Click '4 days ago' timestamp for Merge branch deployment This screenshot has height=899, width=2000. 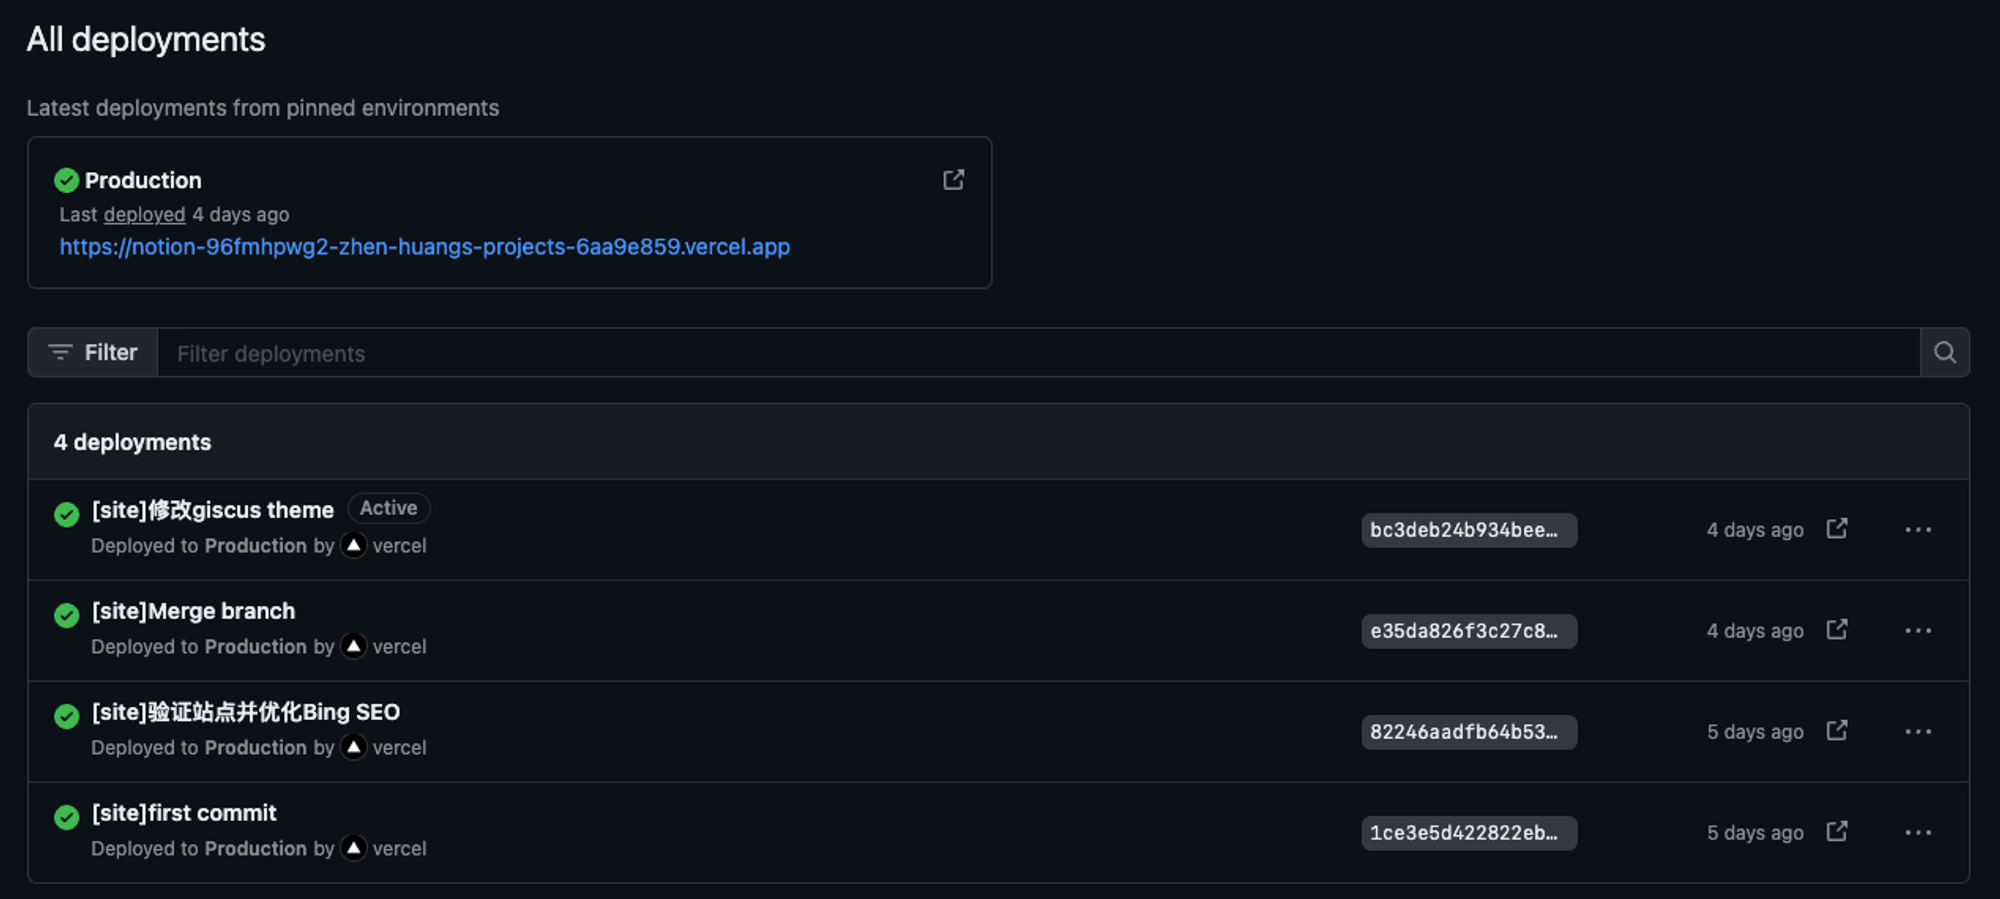[1755, 631]
